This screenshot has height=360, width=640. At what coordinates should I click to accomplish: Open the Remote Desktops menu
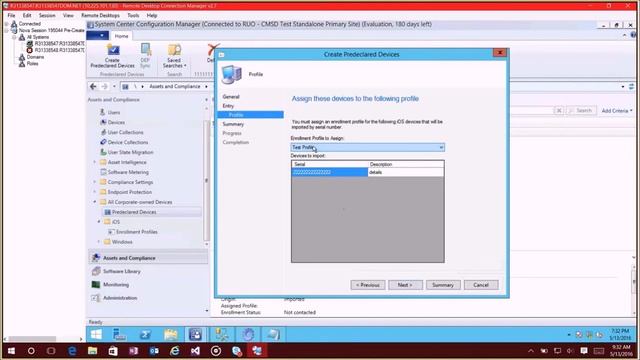tap(100, 15)
